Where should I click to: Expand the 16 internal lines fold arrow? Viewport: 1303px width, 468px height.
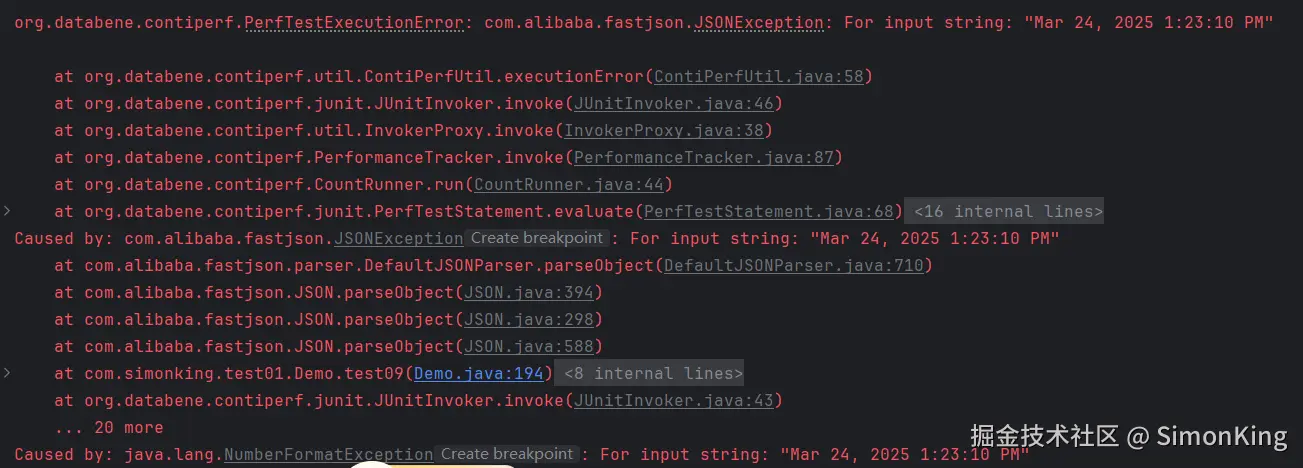(x=8, y=211)
